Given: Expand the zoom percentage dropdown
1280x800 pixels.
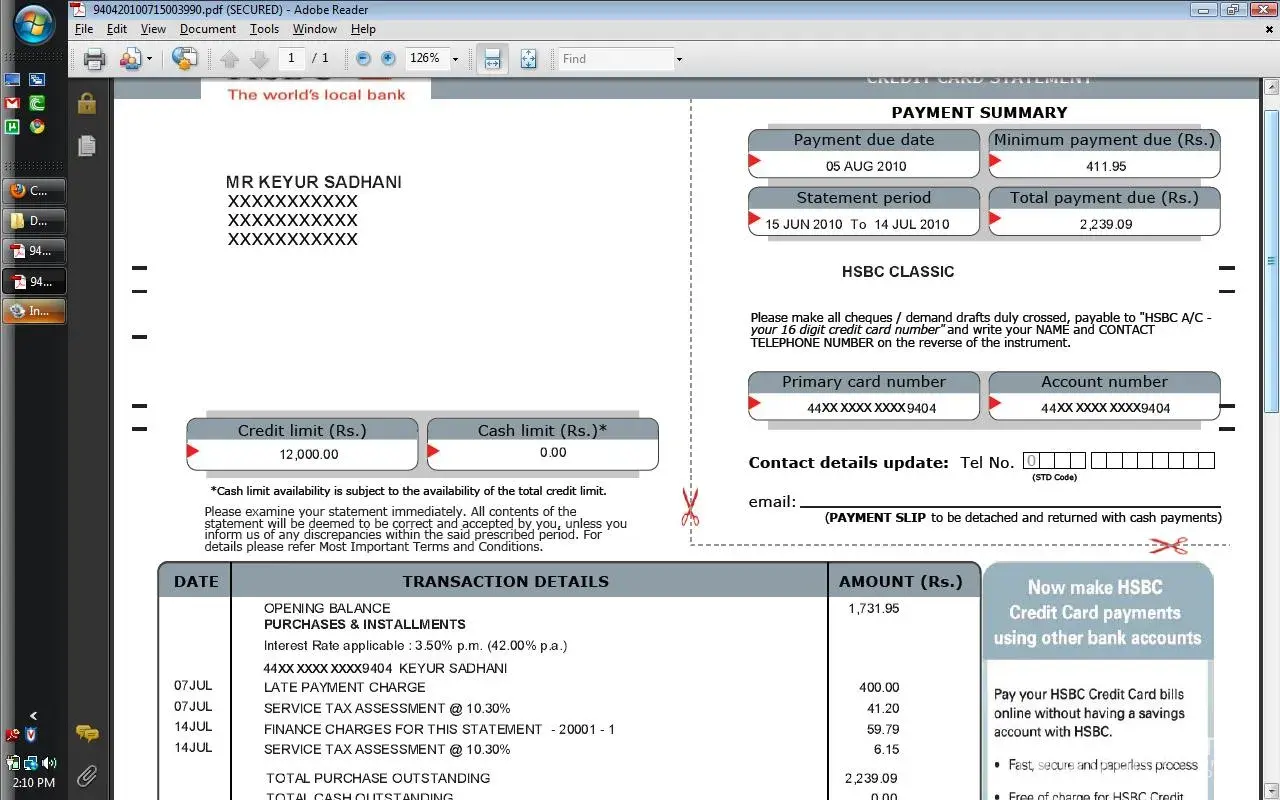Looking at the screenshot, I should pos(455,59).
